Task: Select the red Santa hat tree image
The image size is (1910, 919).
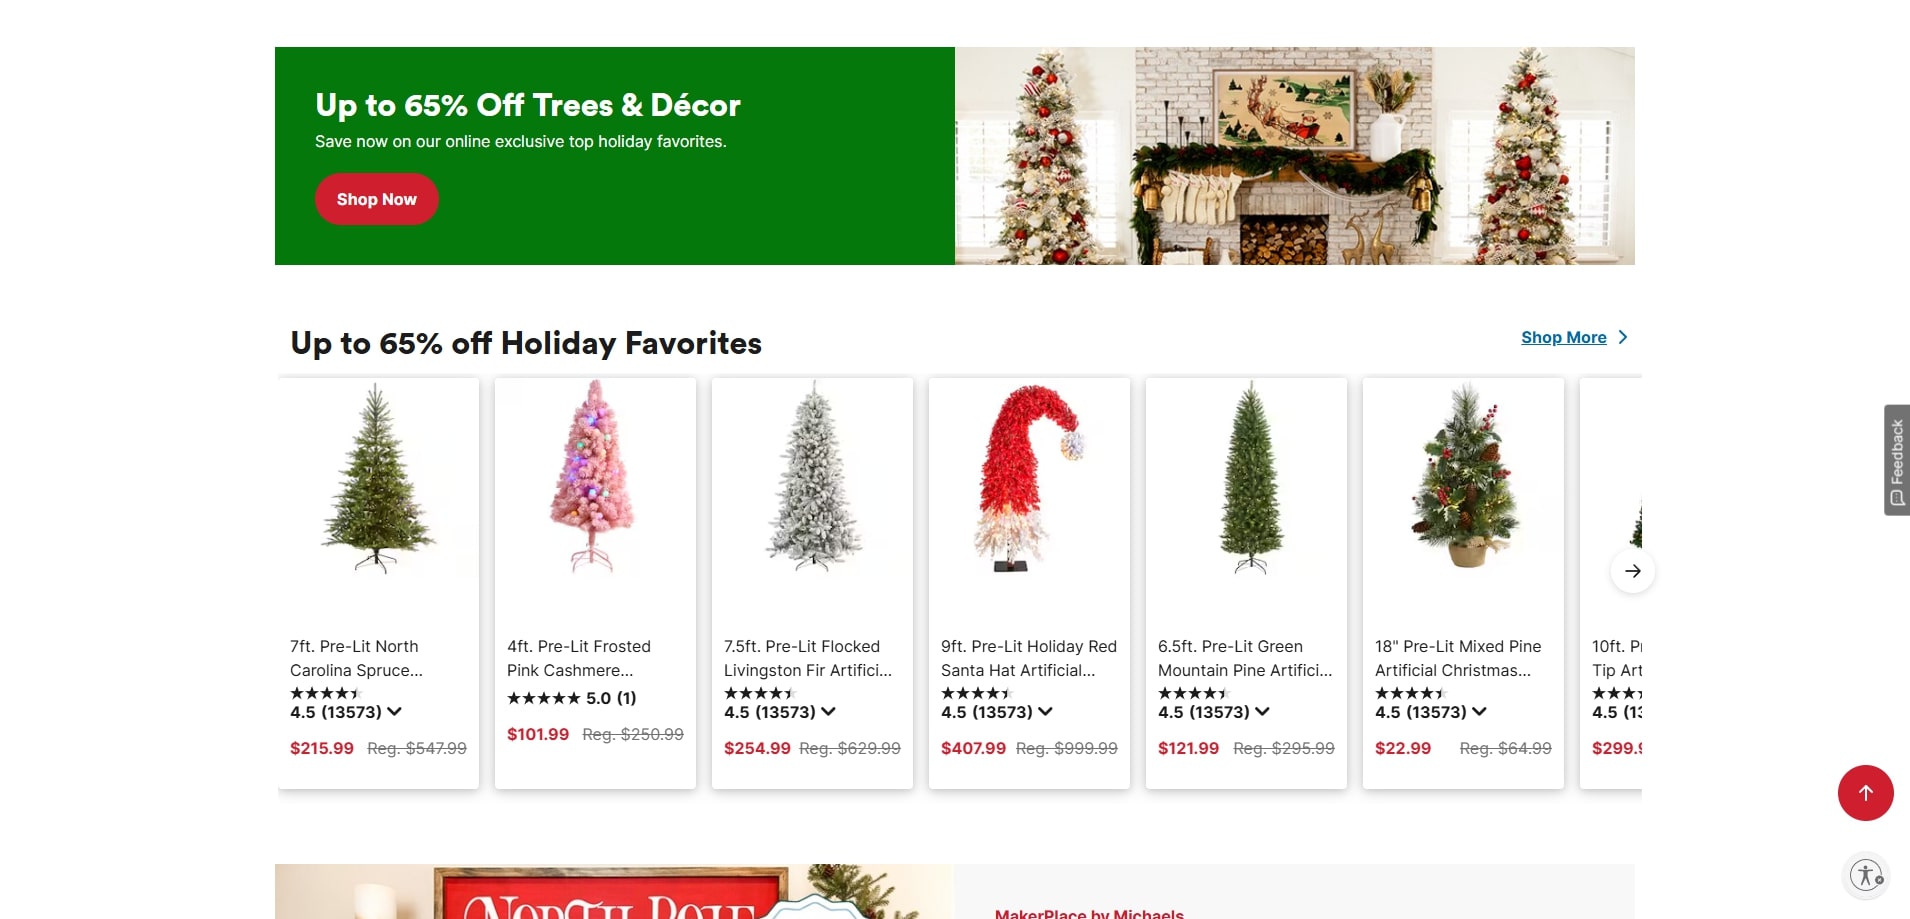Action: coord(1029,478)
